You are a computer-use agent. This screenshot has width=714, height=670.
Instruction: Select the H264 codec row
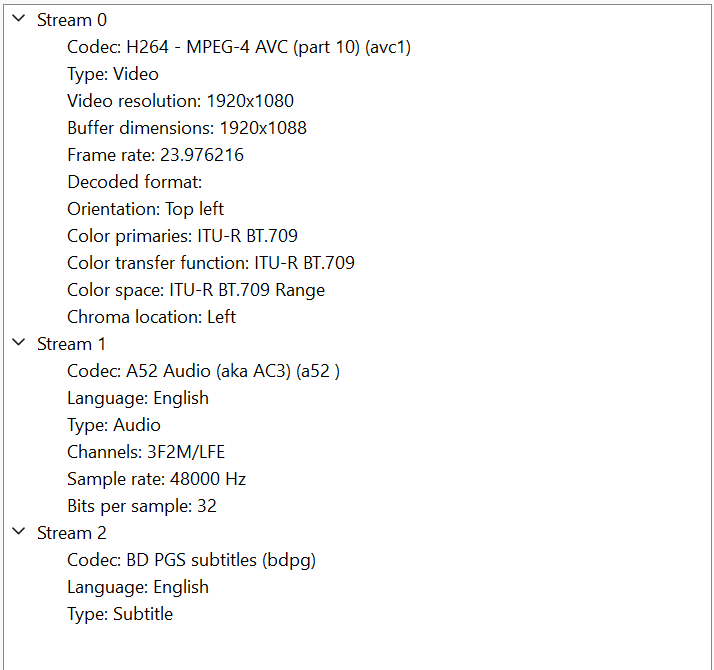pyautogui.click(x=239, y=47)
